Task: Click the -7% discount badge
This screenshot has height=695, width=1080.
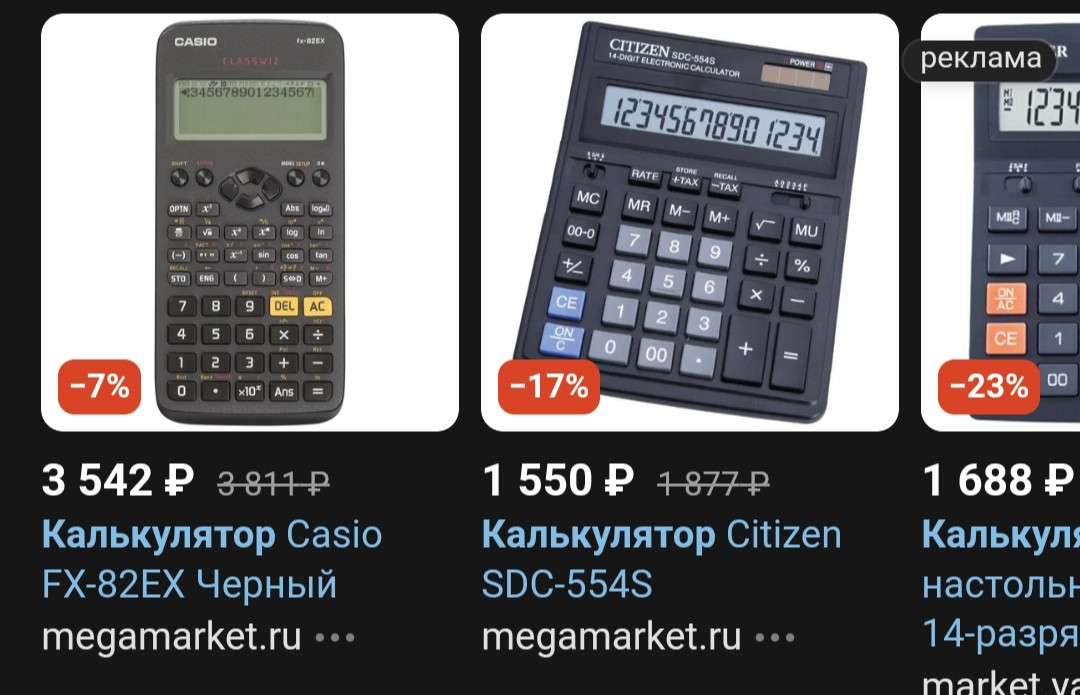Action: click(x=99, y=386)
